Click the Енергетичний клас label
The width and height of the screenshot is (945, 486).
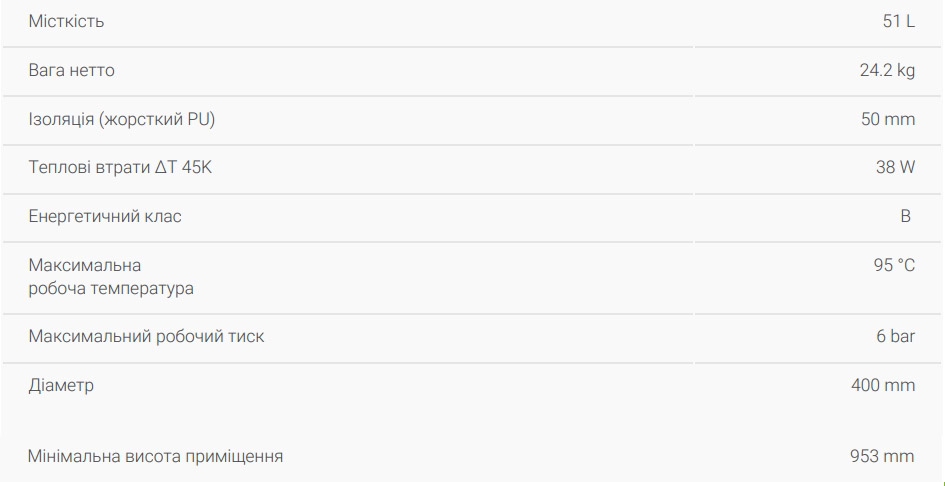105,217
